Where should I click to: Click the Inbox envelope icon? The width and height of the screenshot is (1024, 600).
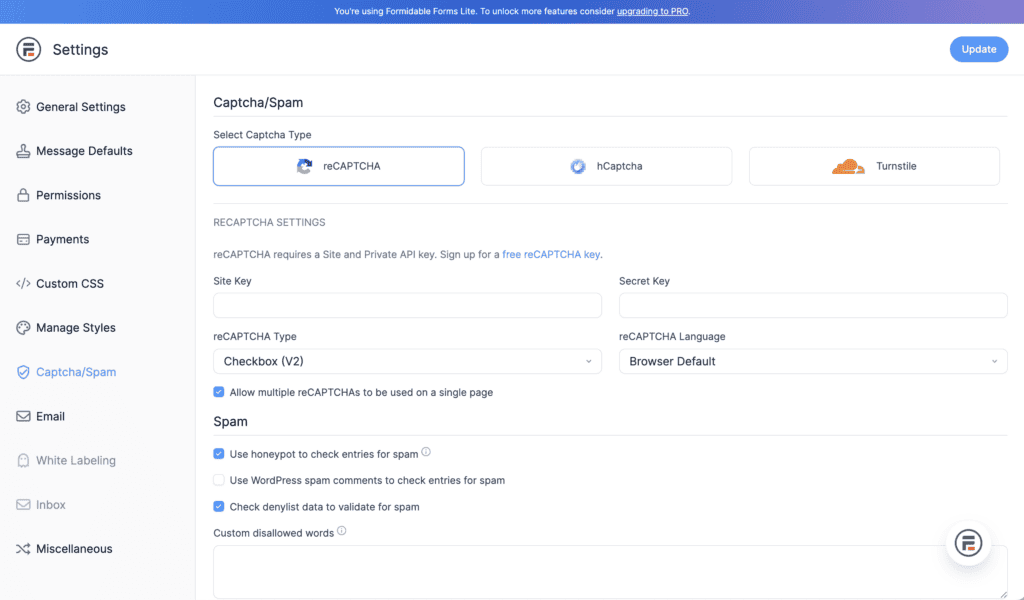click(x=24, y=505)
